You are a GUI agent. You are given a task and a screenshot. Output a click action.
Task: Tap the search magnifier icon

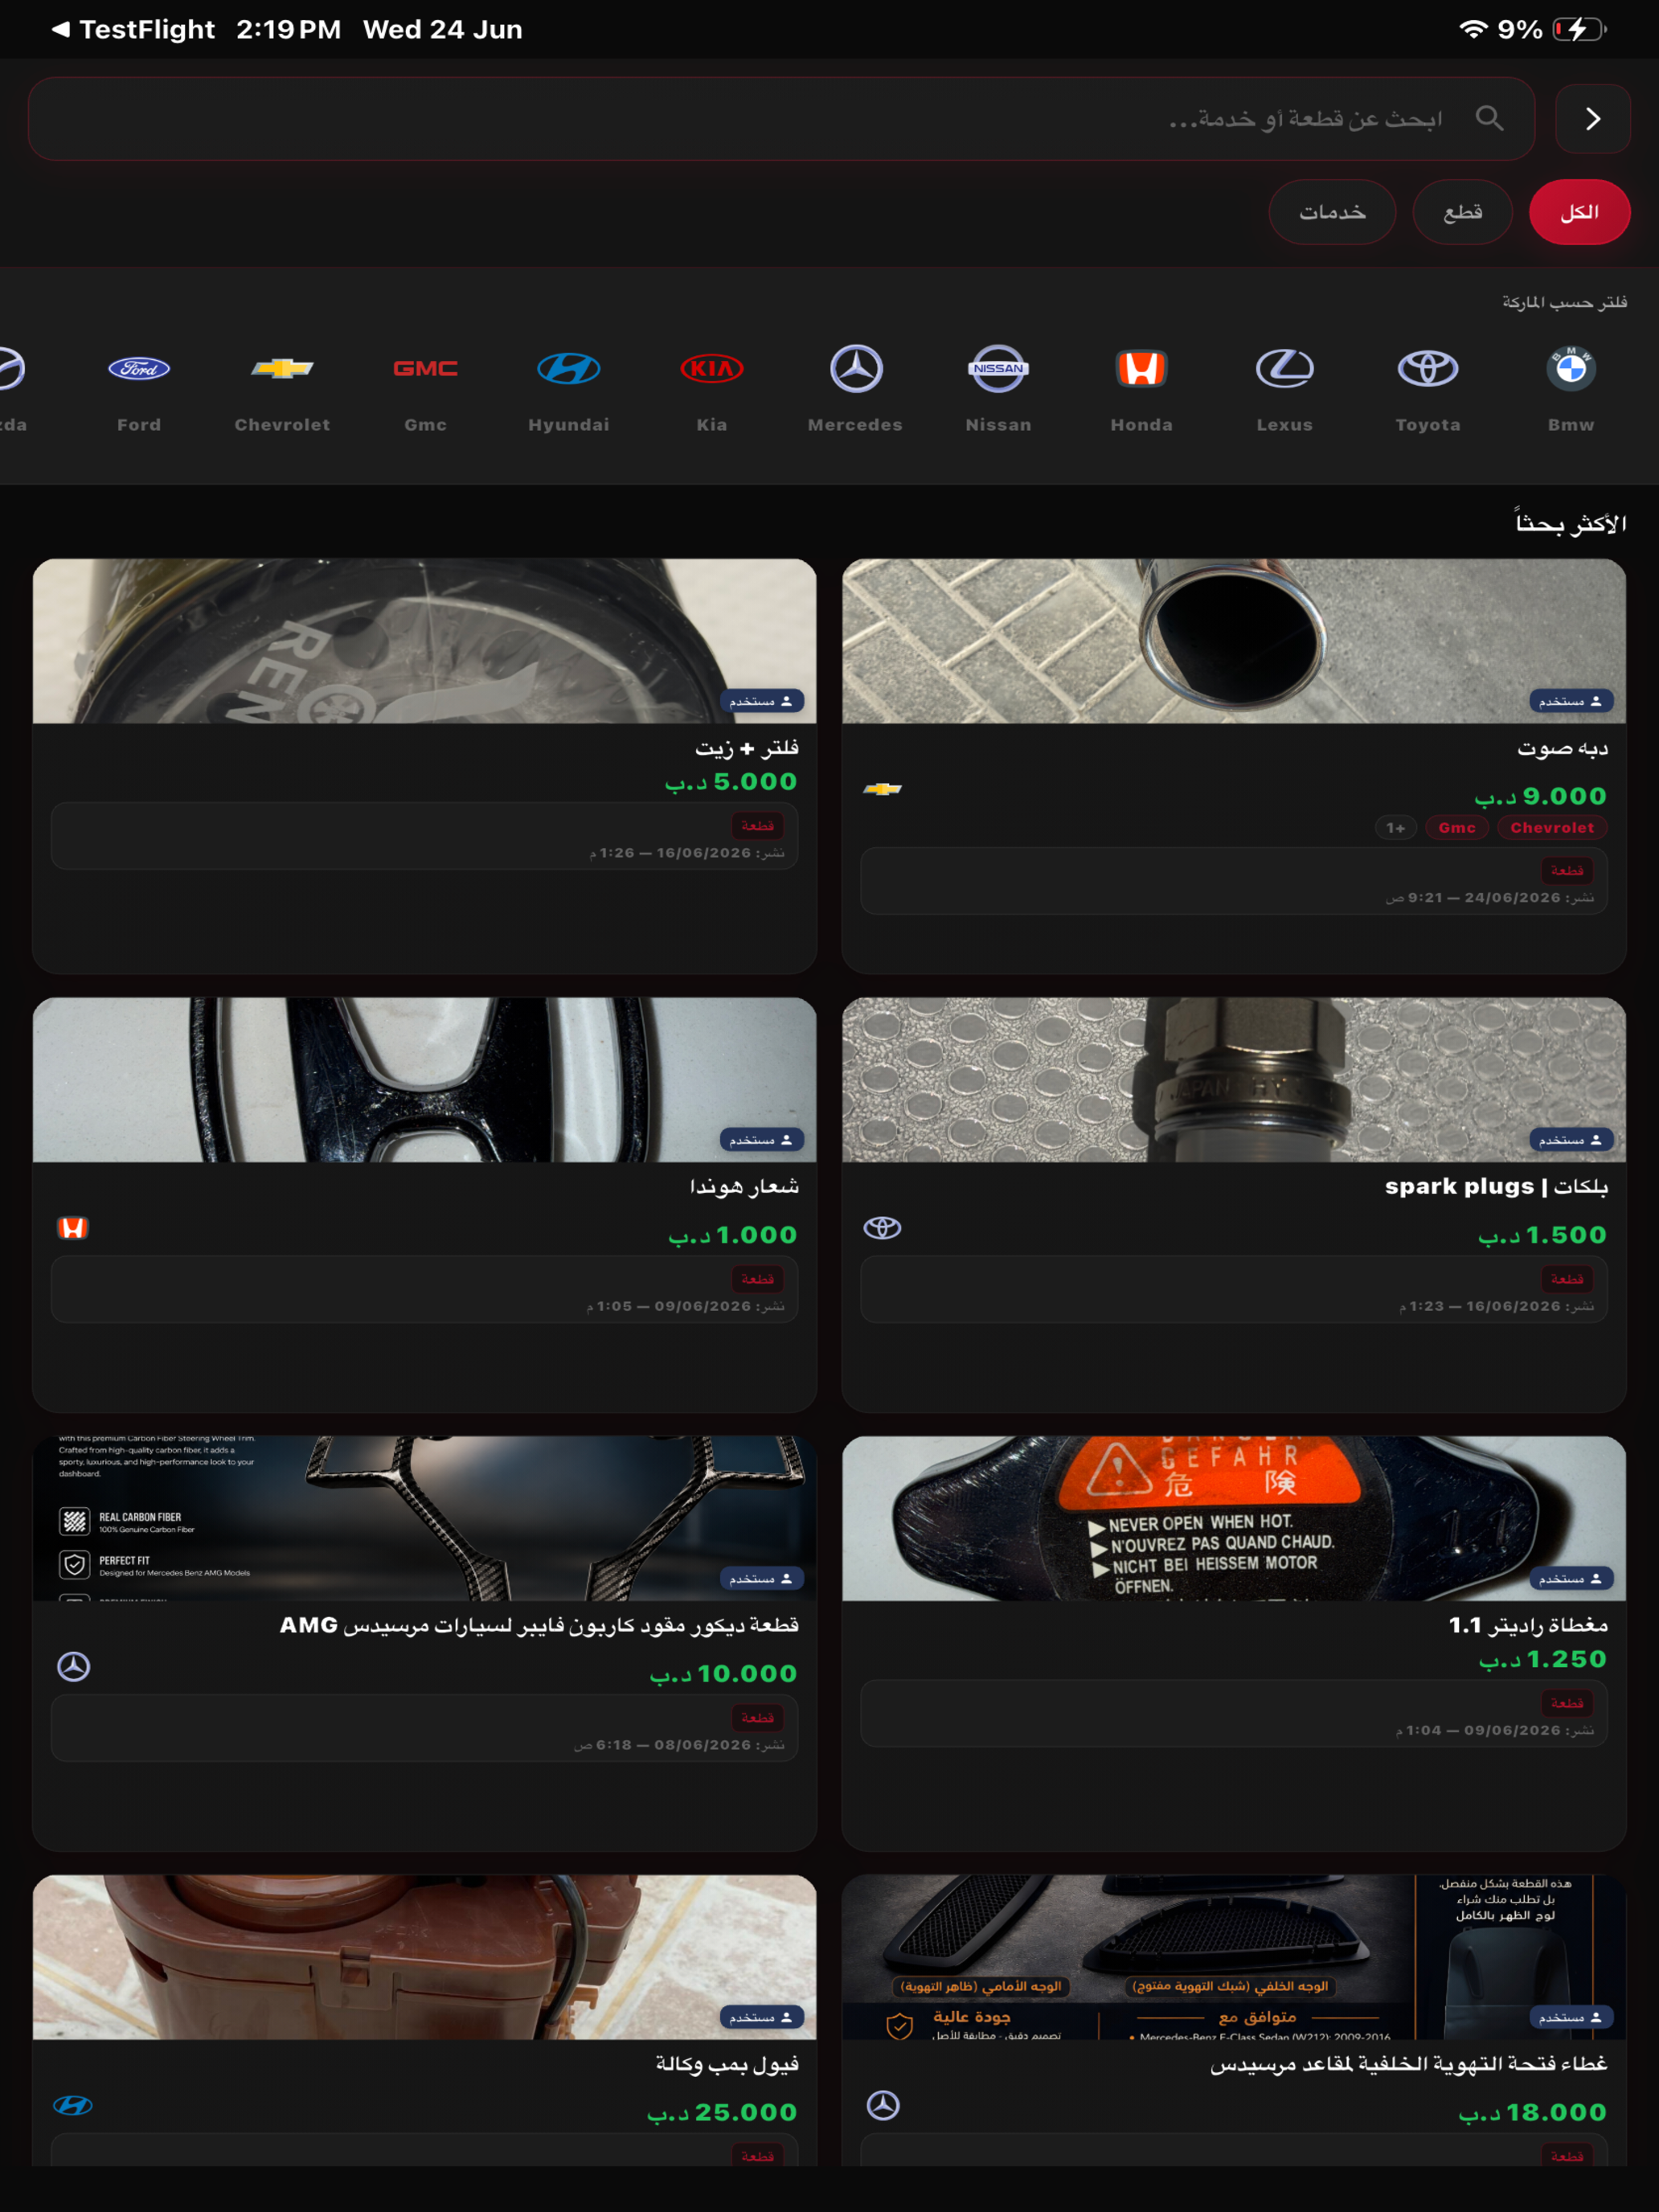click(x=1489, y=118)
